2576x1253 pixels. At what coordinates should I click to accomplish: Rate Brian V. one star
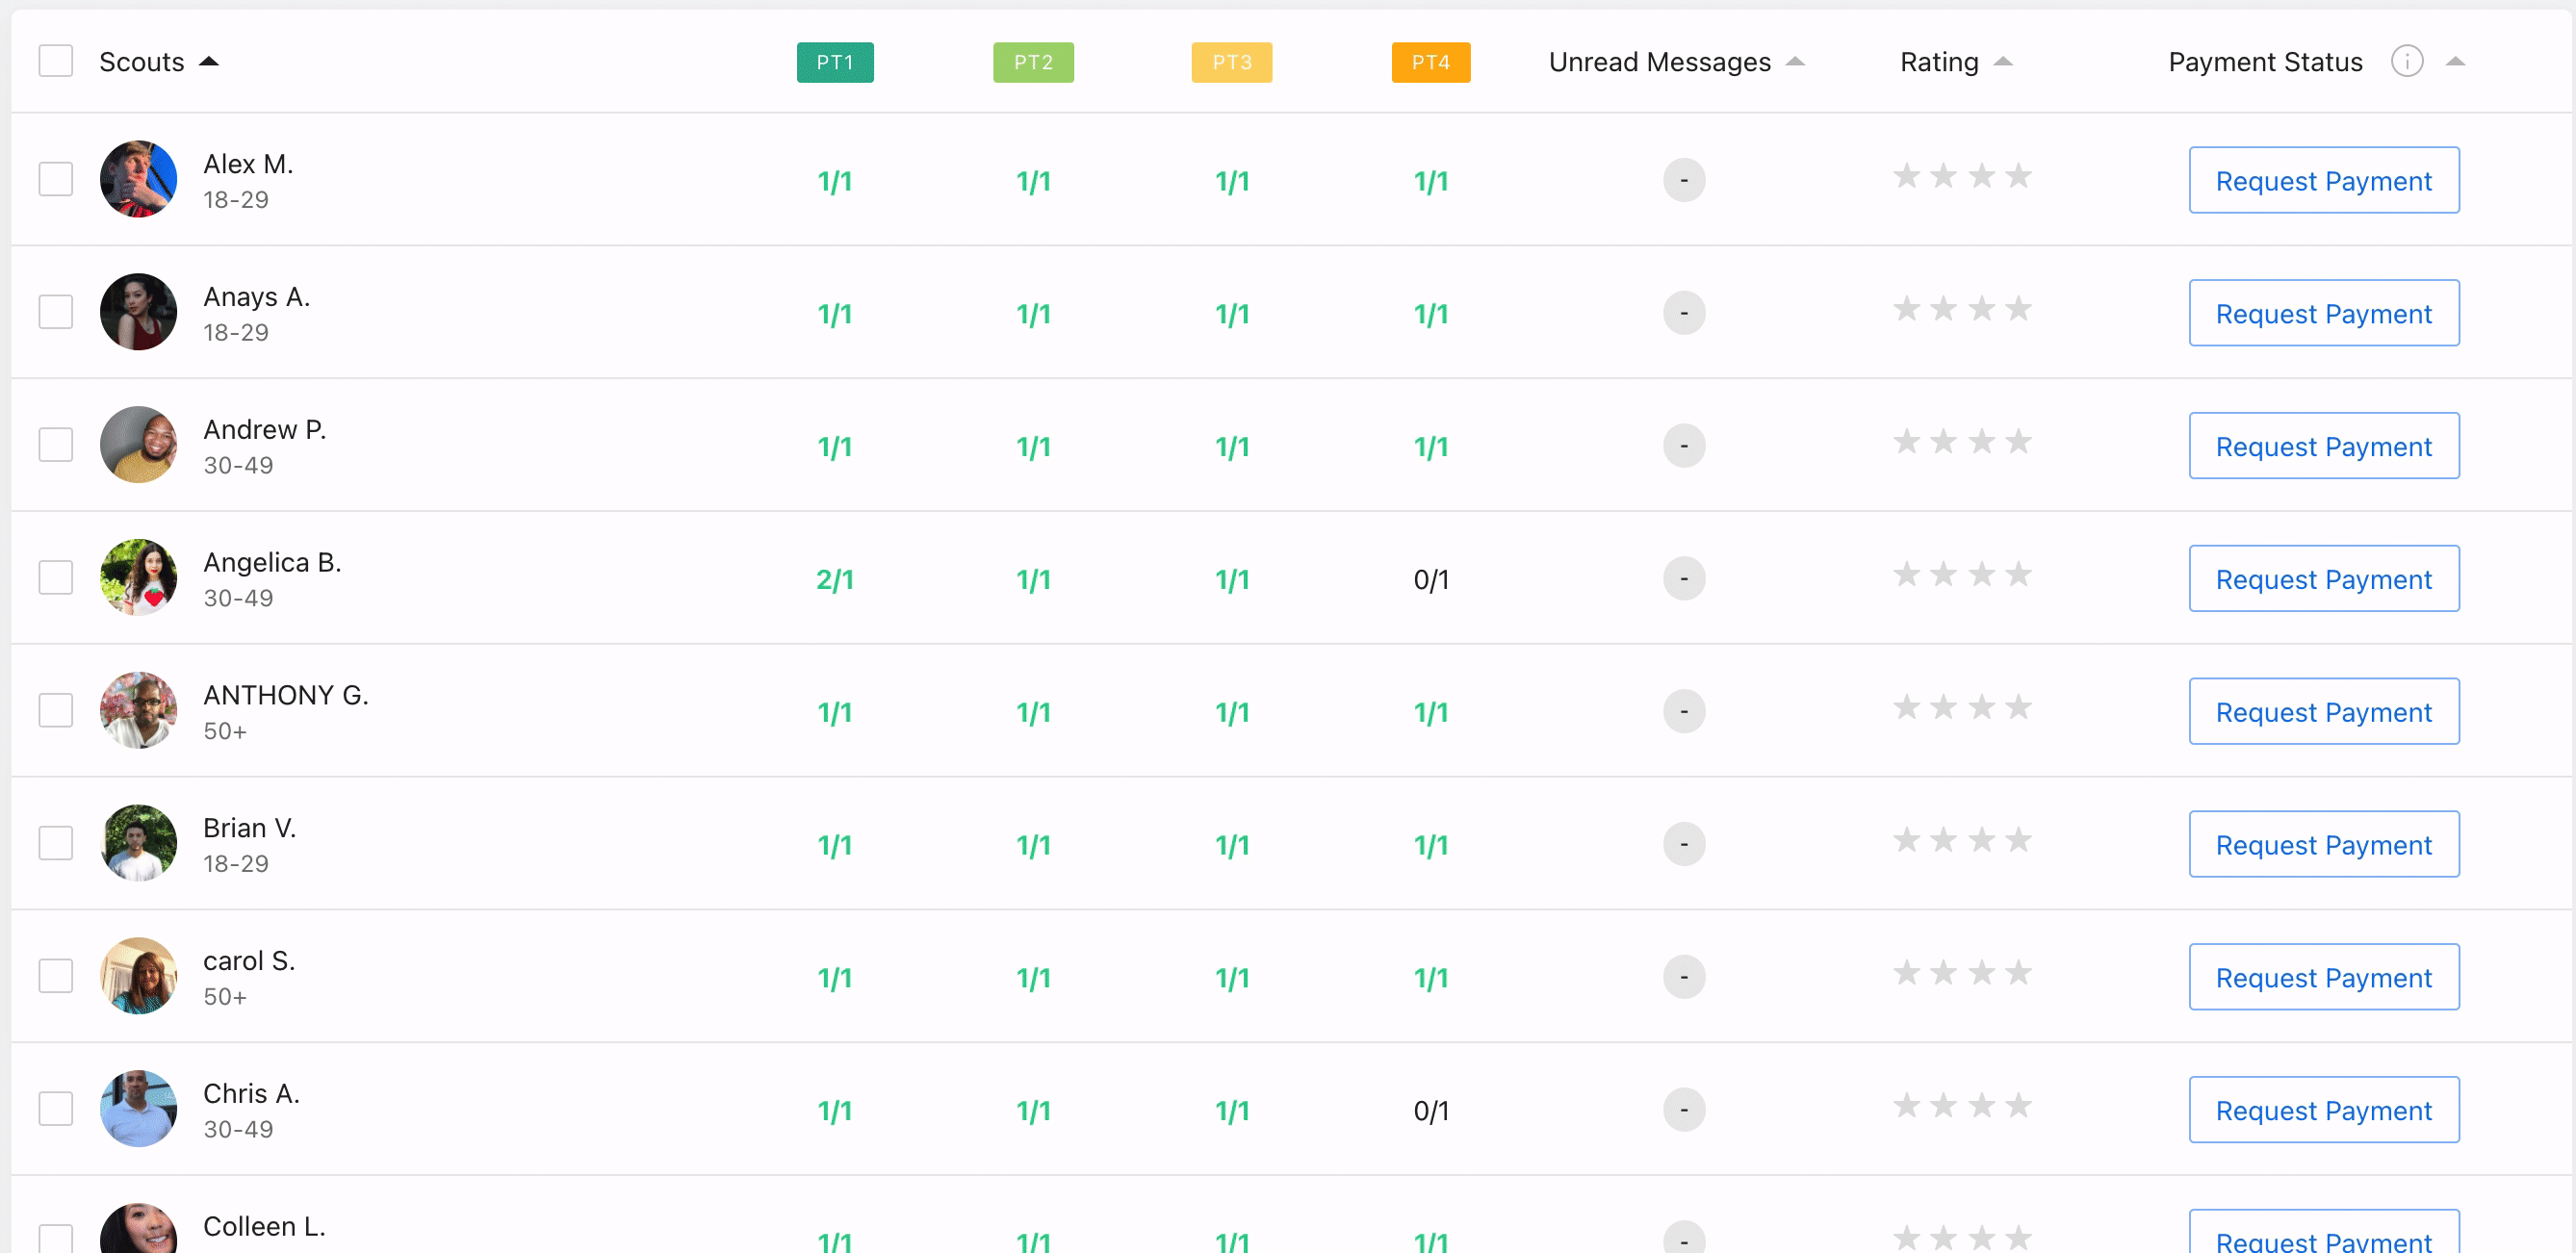[1907, 840]
